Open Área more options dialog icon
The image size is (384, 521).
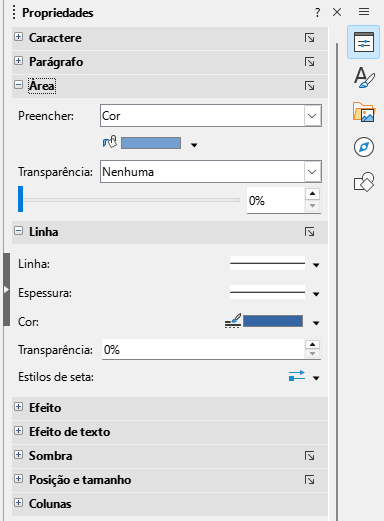(x=309, y=86)
